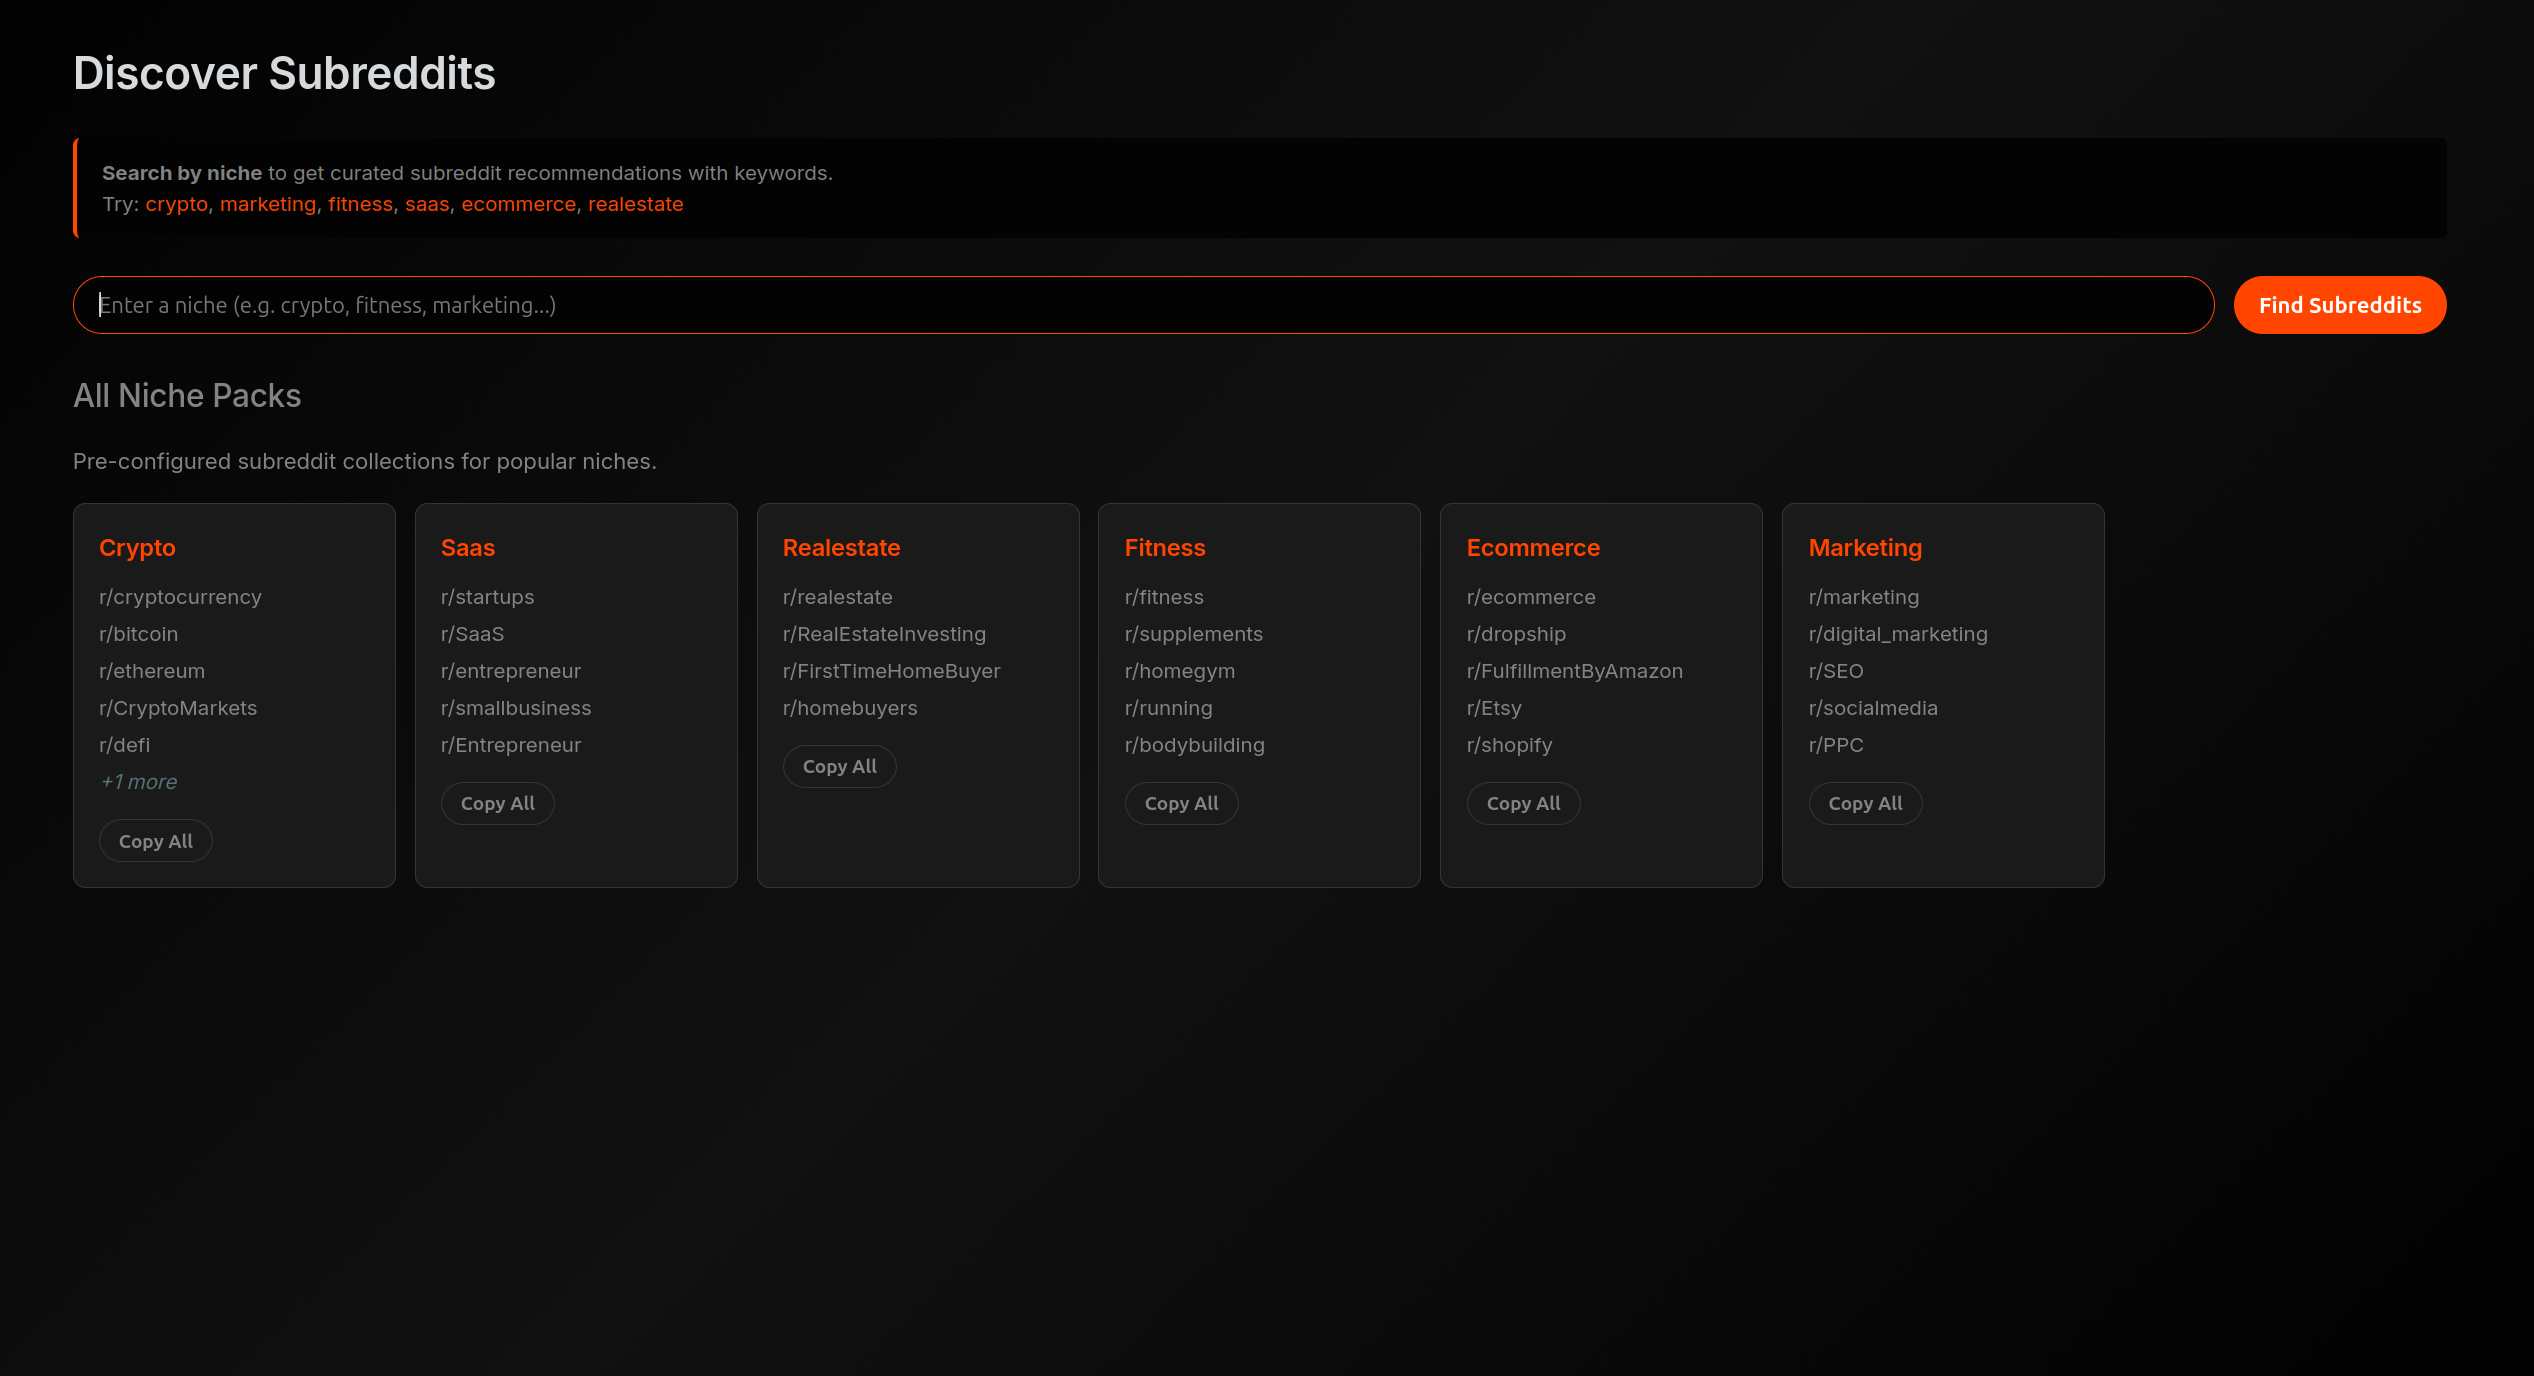Click r/FulfillmentByAmazon in Ecommerce pack
This screenshot has height=1376, width=2534.
click(1574, 671)
